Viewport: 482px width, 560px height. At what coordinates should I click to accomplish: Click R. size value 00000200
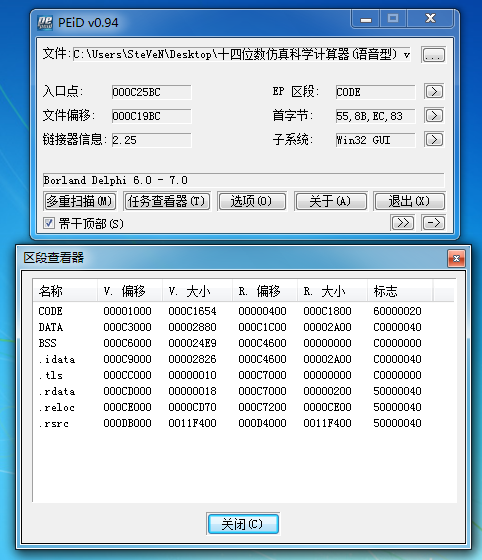coord(327,391)
